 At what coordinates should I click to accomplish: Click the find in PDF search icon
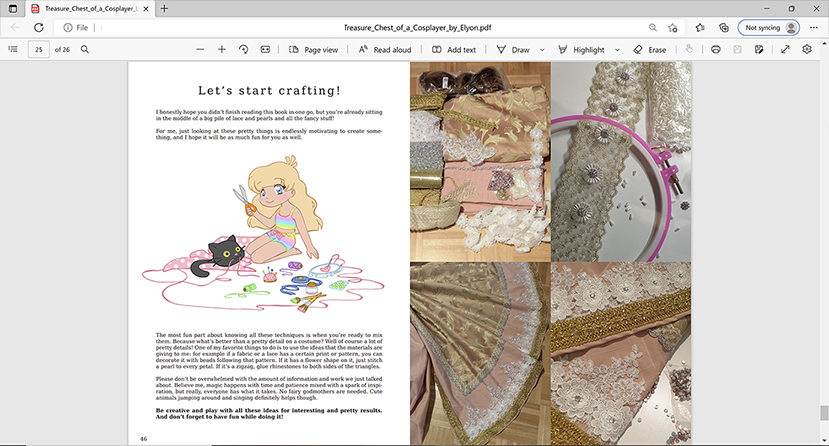pos(85,49)
